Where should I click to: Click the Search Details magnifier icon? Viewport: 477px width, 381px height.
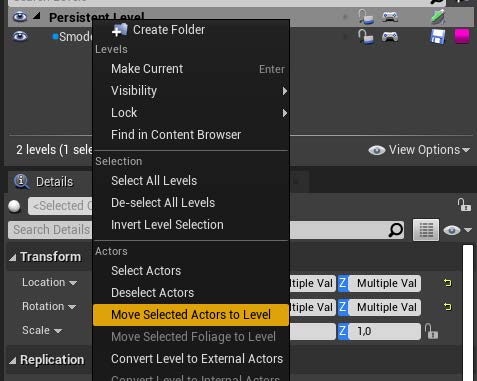(396, 230)
